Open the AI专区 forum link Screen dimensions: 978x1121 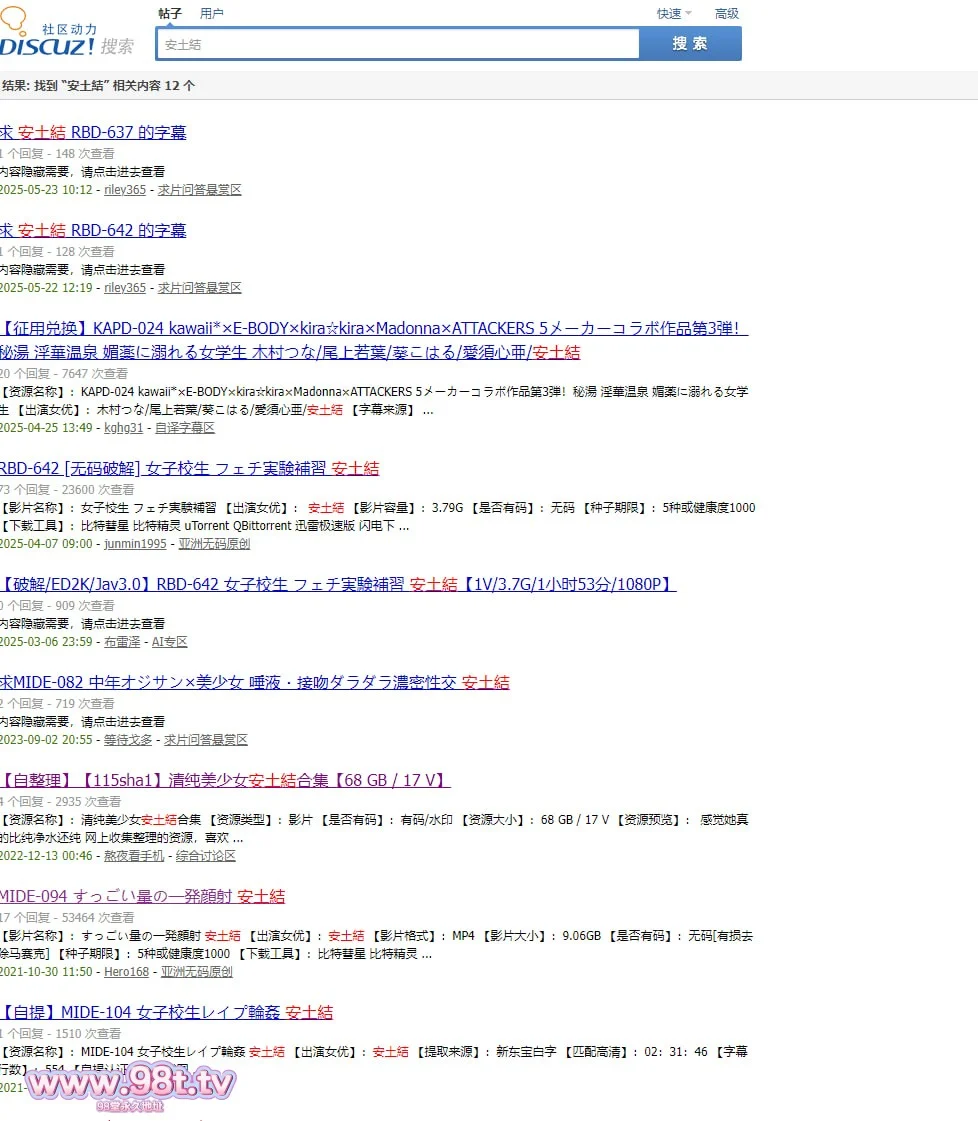pos(170,642)
